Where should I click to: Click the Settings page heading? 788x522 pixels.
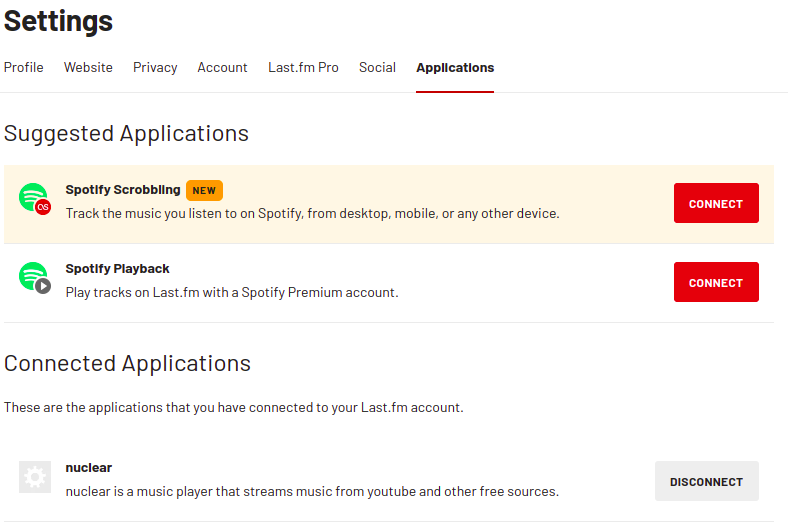58,21
